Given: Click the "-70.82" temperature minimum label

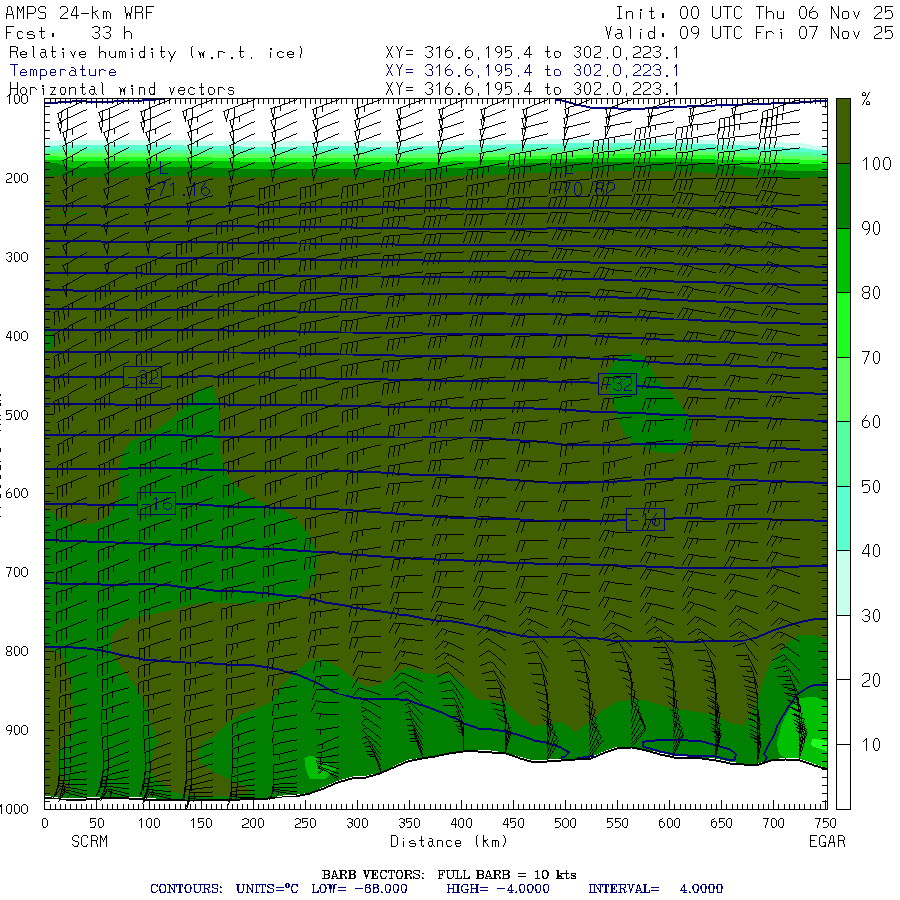Looking at the screenshot, I should click(583, 189).
